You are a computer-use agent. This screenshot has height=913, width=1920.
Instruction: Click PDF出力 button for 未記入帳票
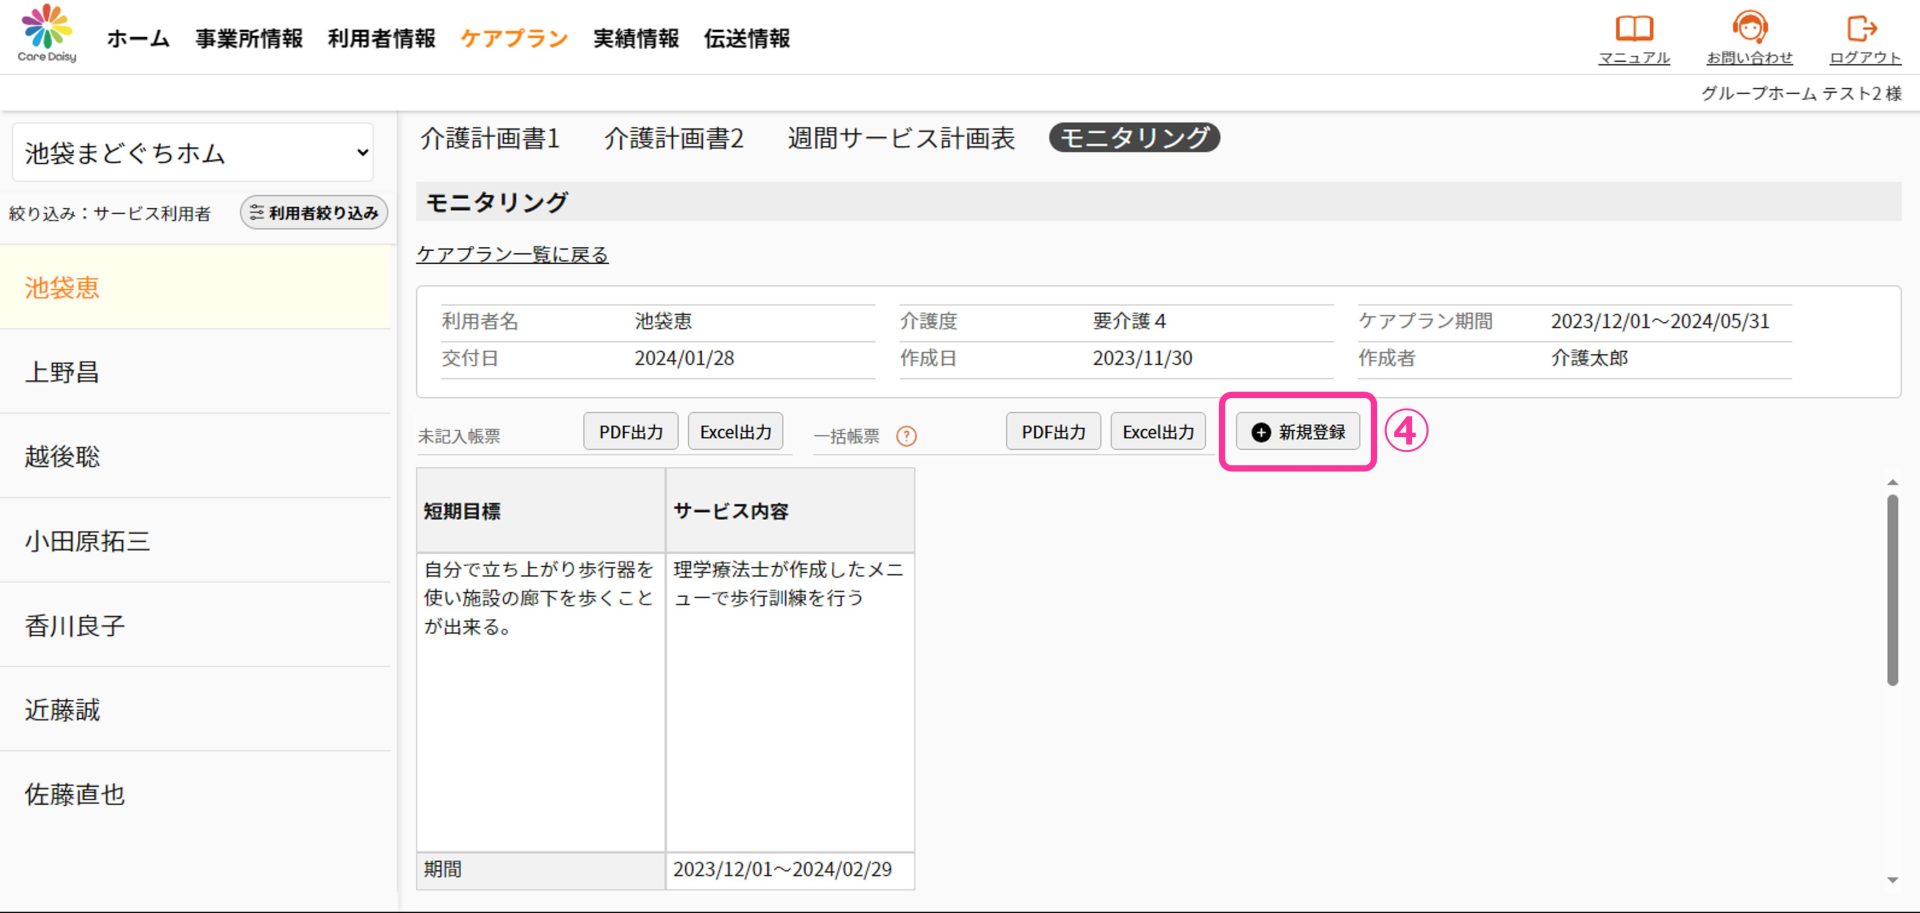(x=630, y=432)
